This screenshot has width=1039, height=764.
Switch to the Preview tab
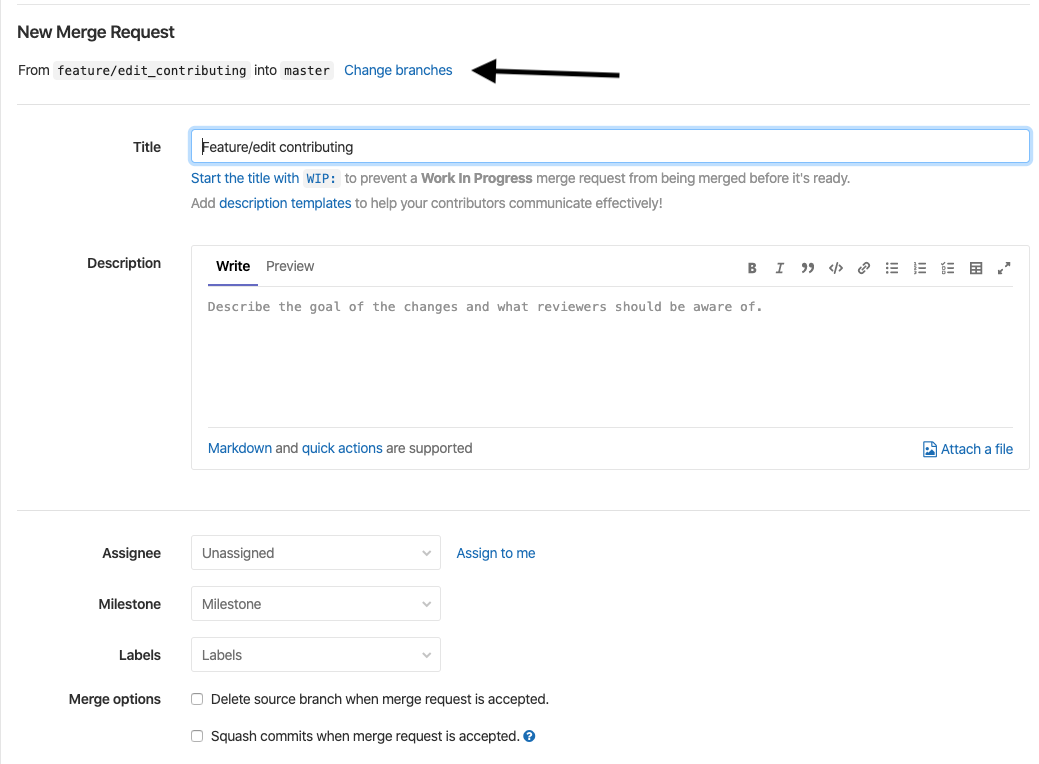(290, 266)
